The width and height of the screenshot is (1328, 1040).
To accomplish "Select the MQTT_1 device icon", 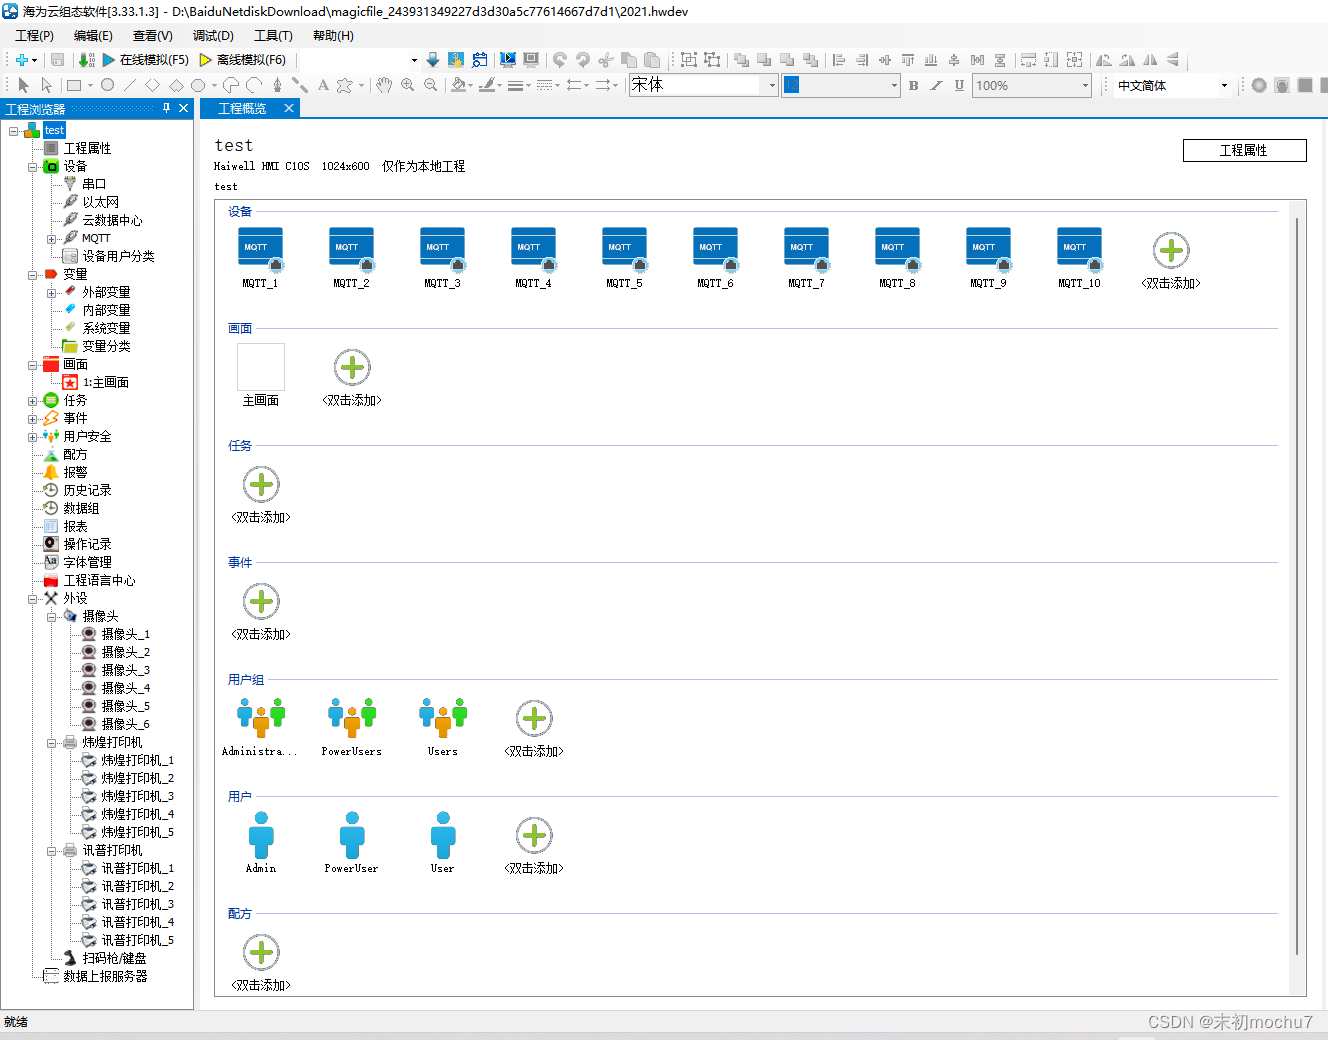I will tap(260, 249).
